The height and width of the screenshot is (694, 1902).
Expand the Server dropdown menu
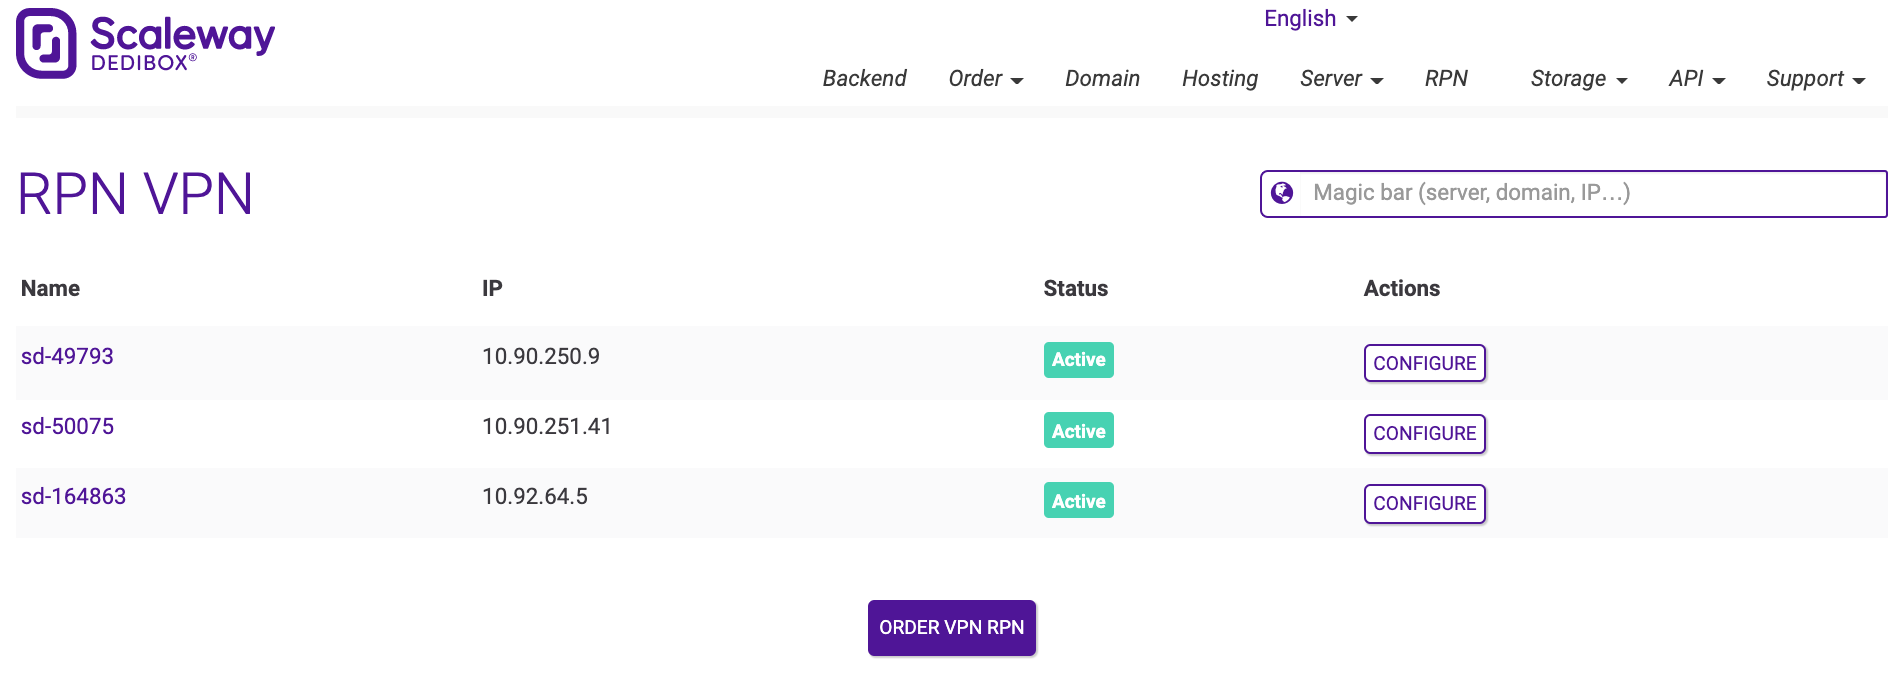click(1341, 79)
